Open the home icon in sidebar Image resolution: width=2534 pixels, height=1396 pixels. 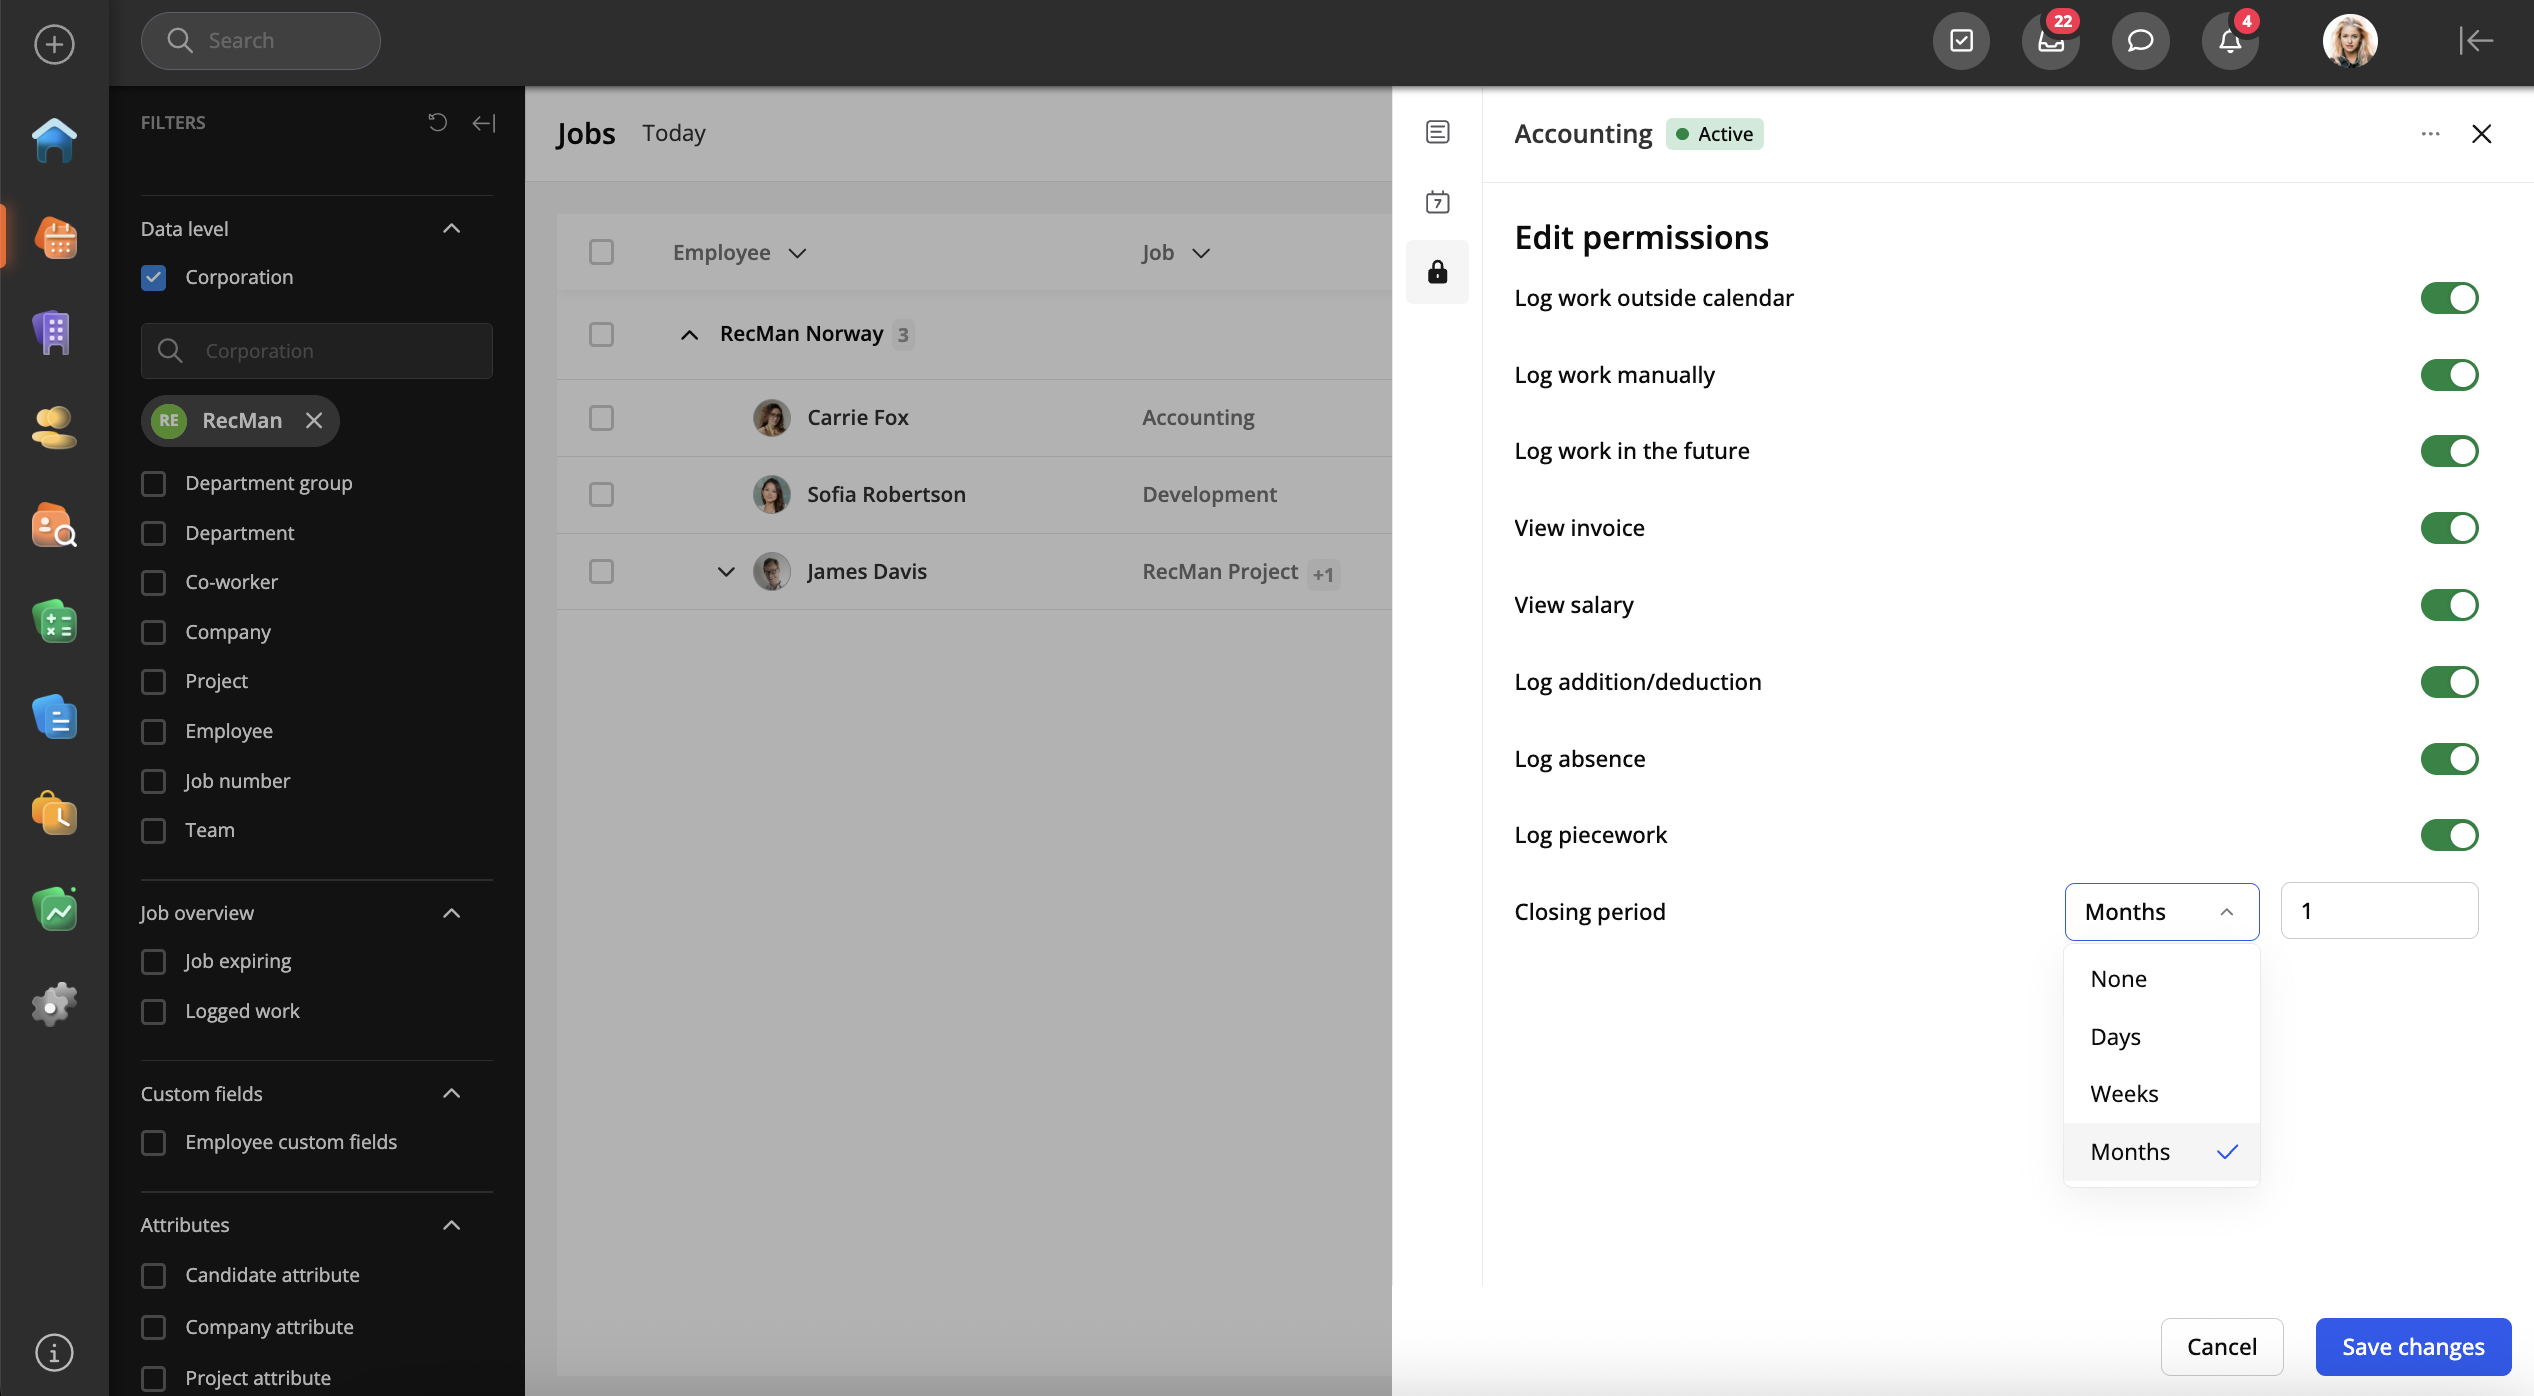coord(54,140)
